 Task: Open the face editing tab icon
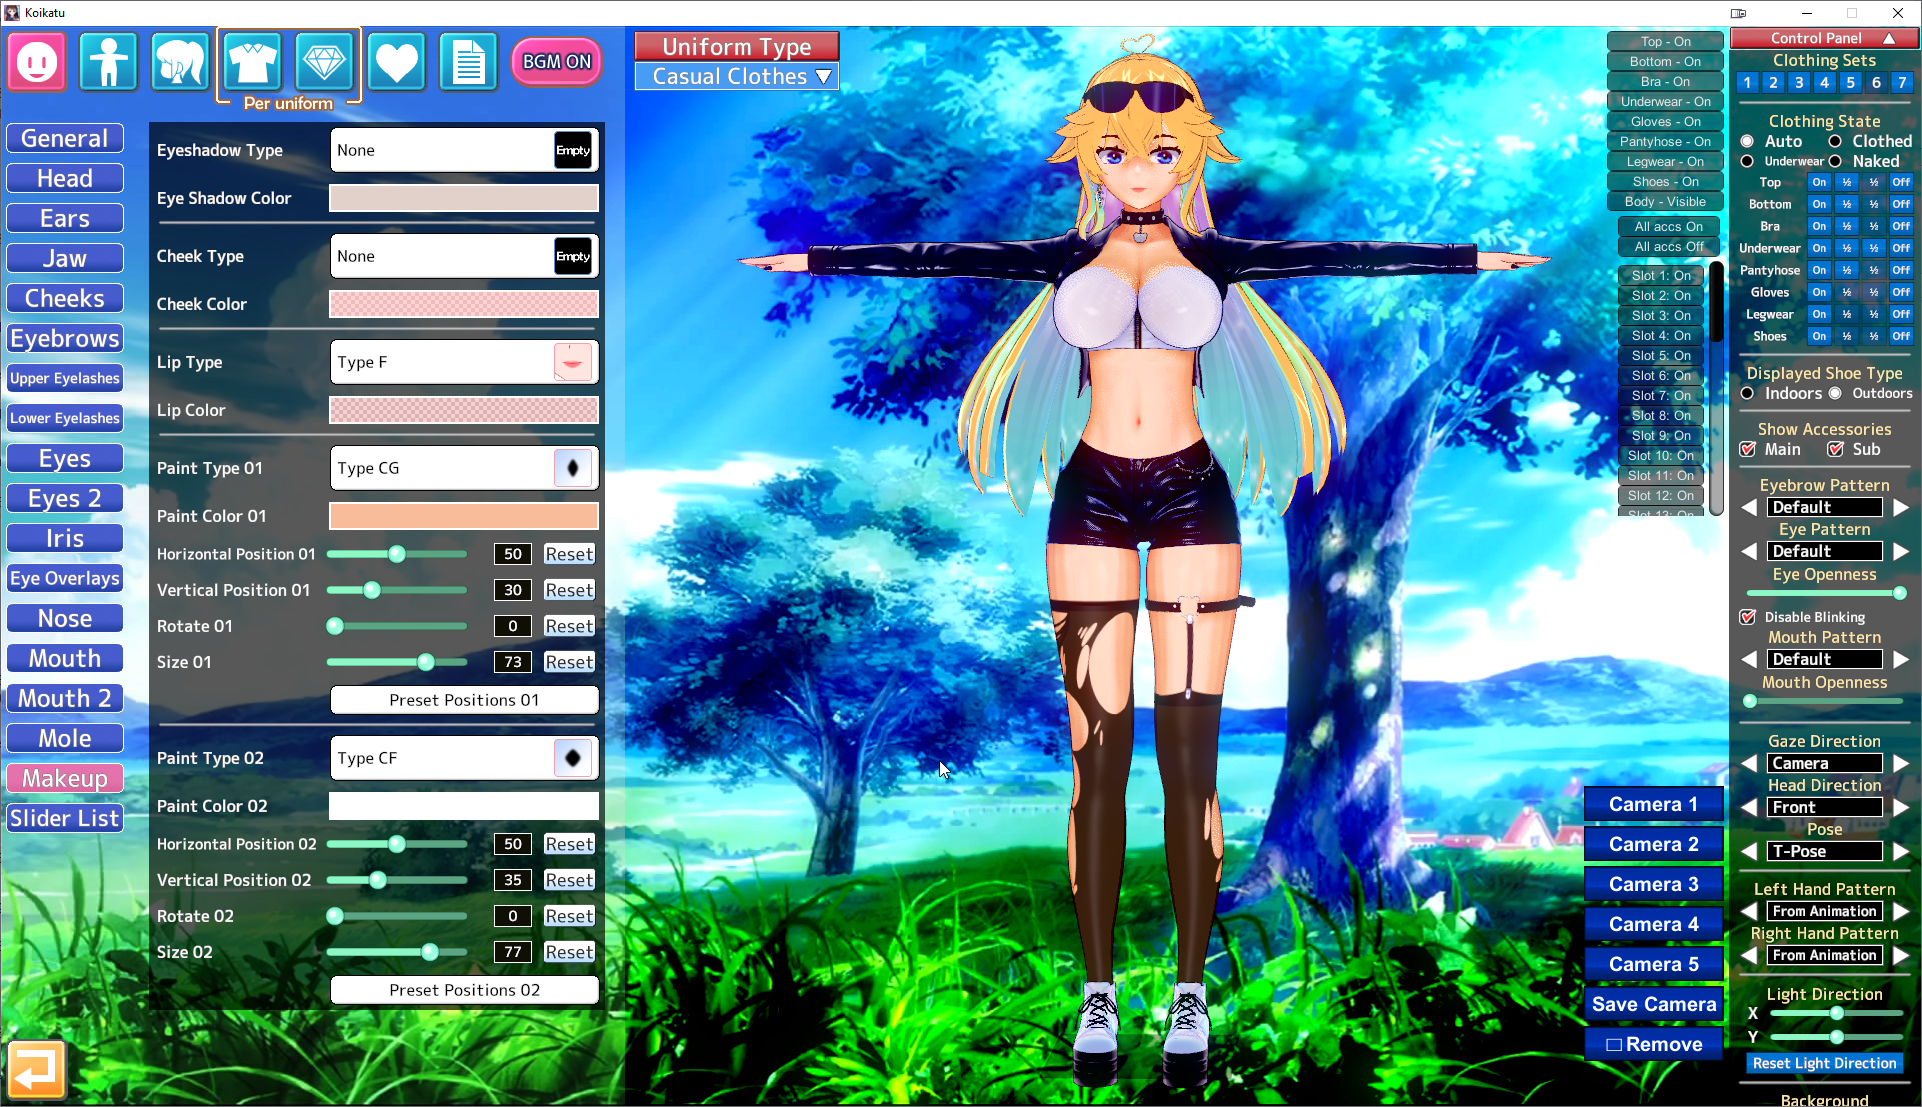point(37,62)
